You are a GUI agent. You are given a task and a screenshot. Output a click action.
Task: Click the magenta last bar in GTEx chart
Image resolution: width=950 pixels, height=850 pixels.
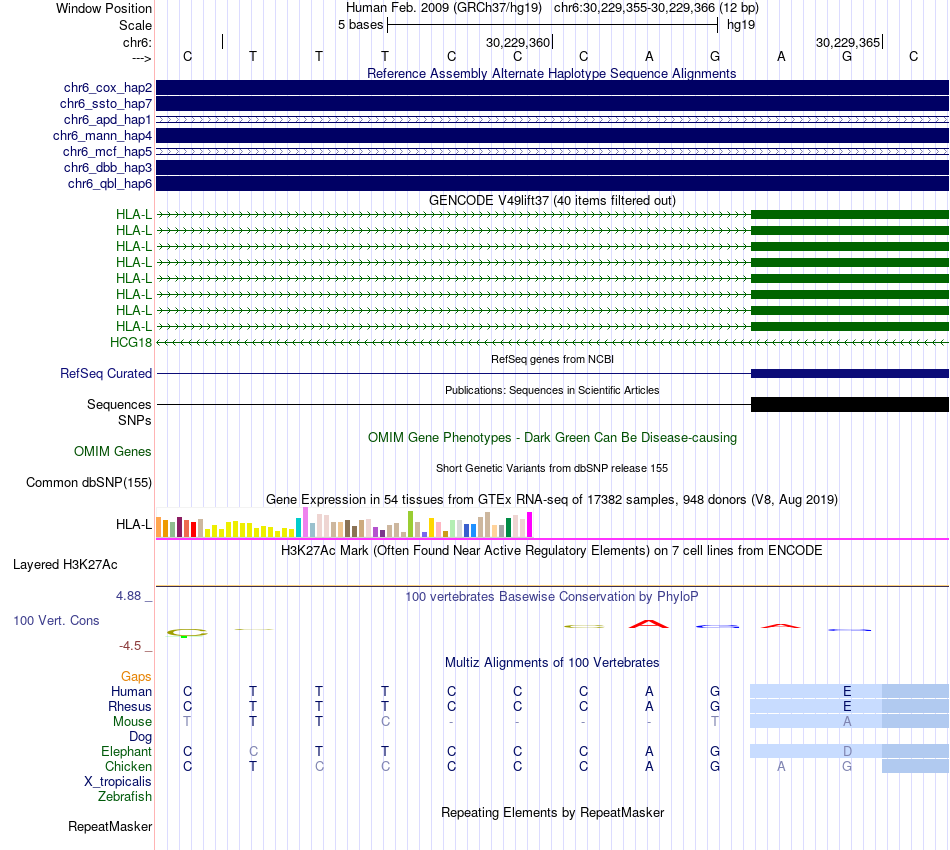(530, 525)
